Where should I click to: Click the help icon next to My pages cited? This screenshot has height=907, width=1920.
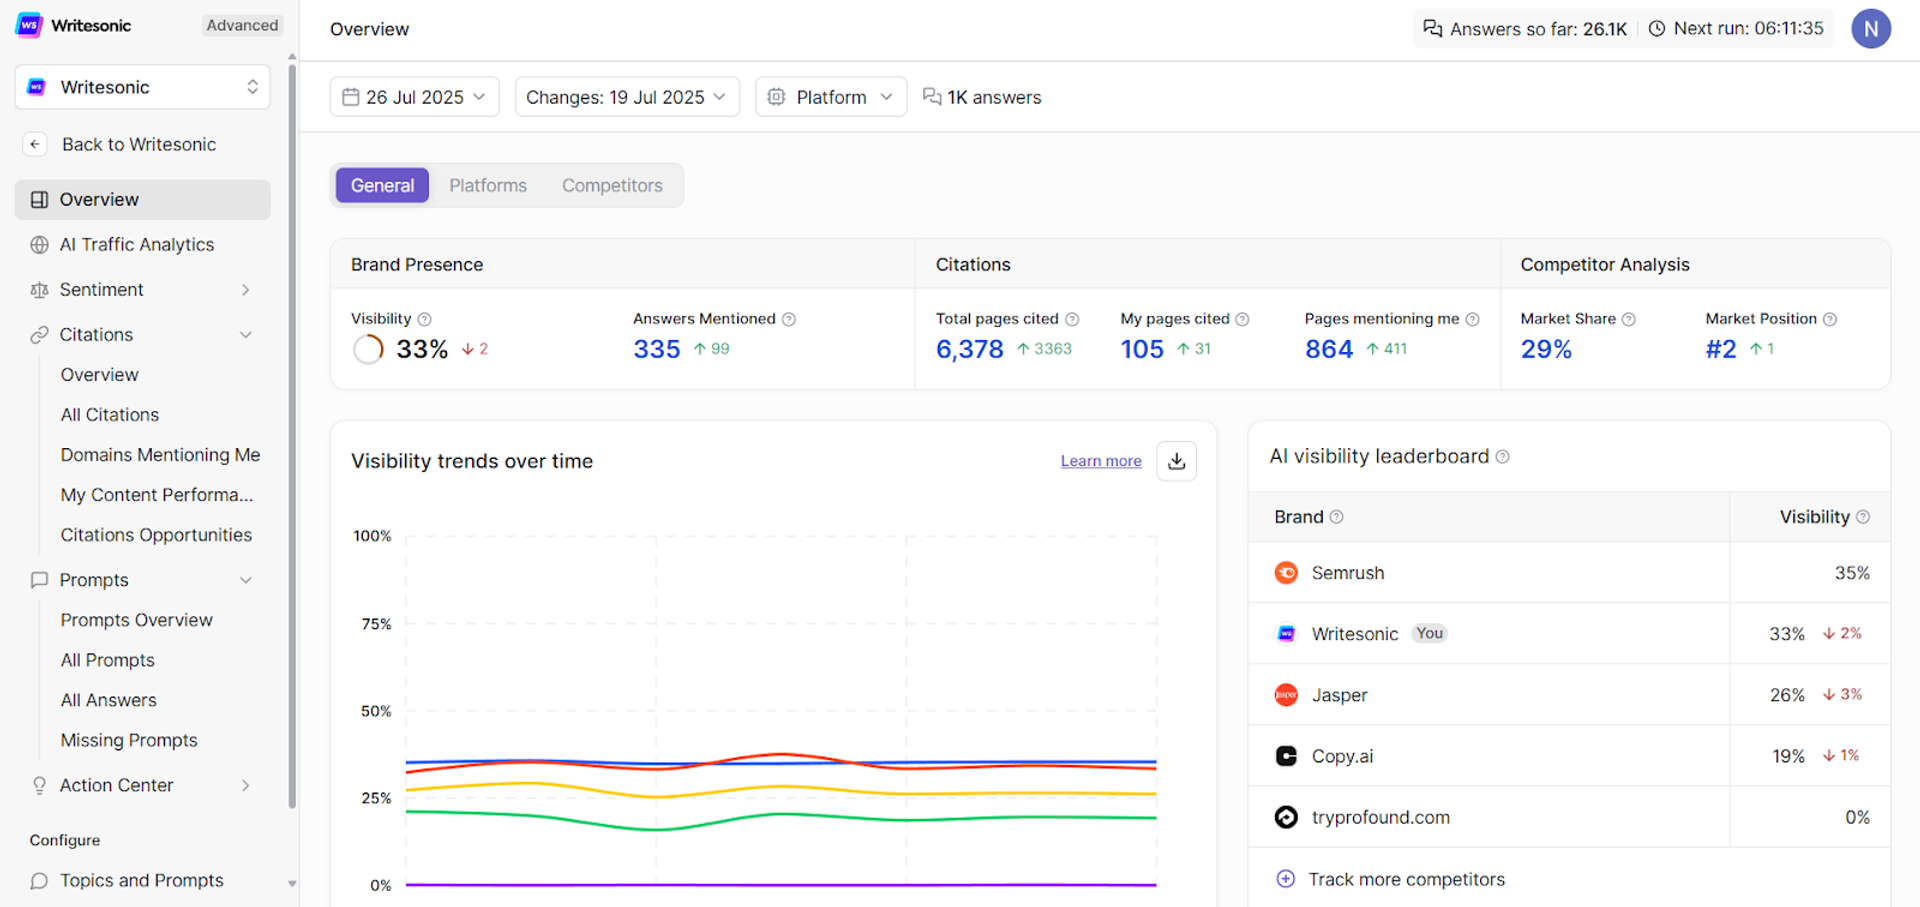[x=1242, y=319]
